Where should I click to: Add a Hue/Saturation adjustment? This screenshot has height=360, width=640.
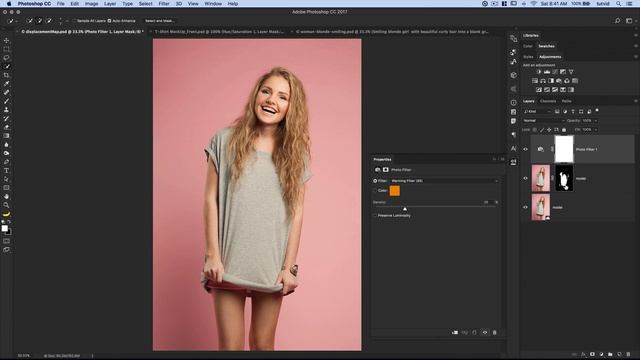click(x=535, y=81)
